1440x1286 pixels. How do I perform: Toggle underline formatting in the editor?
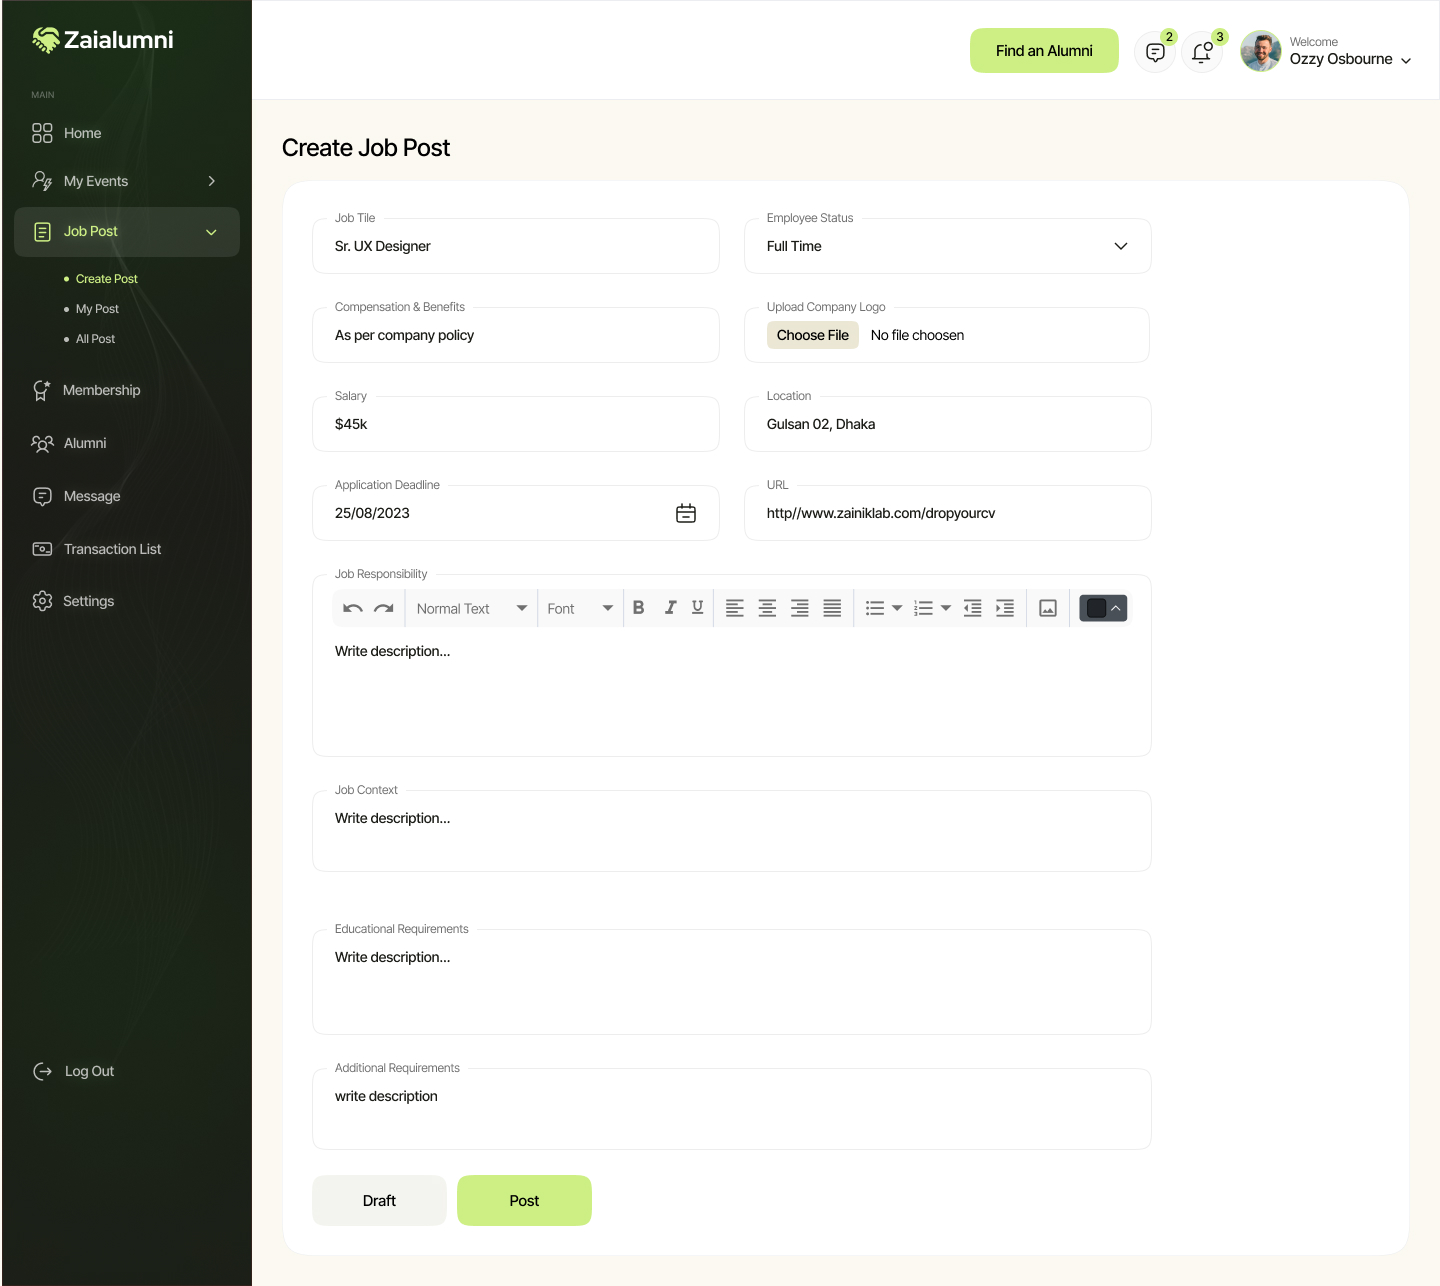point(697,607)
